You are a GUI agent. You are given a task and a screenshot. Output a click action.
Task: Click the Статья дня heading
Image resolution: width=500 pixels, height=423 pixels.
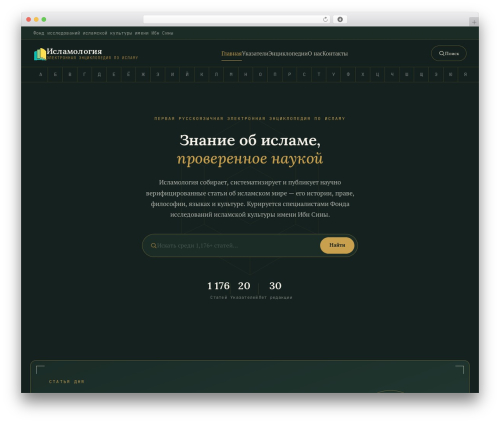[67, 382]
